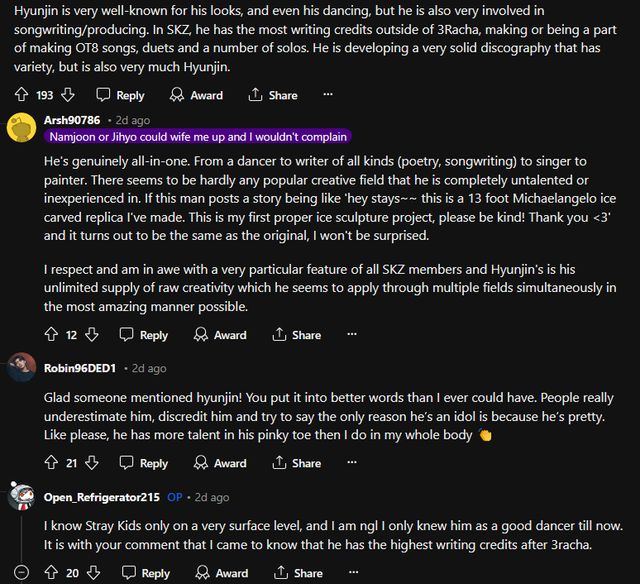
Task: Give an Award to Robin96DED1's comment
Action: pyautogui.click(x=220, y=463)
